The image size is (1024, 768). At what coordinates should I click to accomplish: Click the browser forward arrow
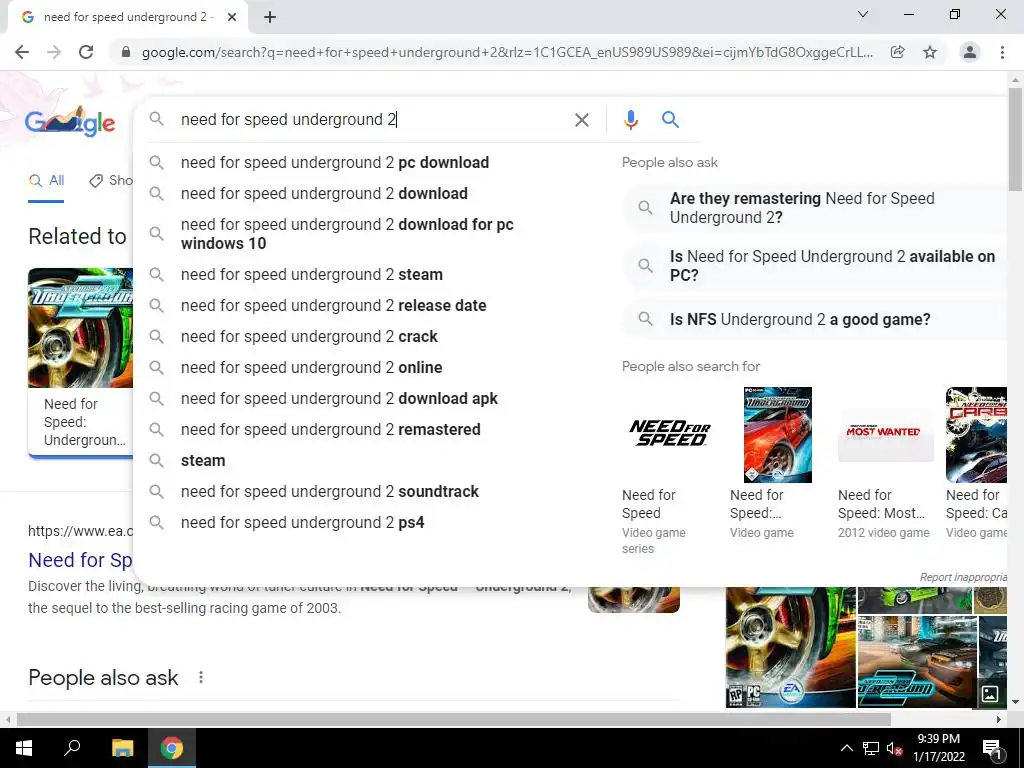coord(54,52)
